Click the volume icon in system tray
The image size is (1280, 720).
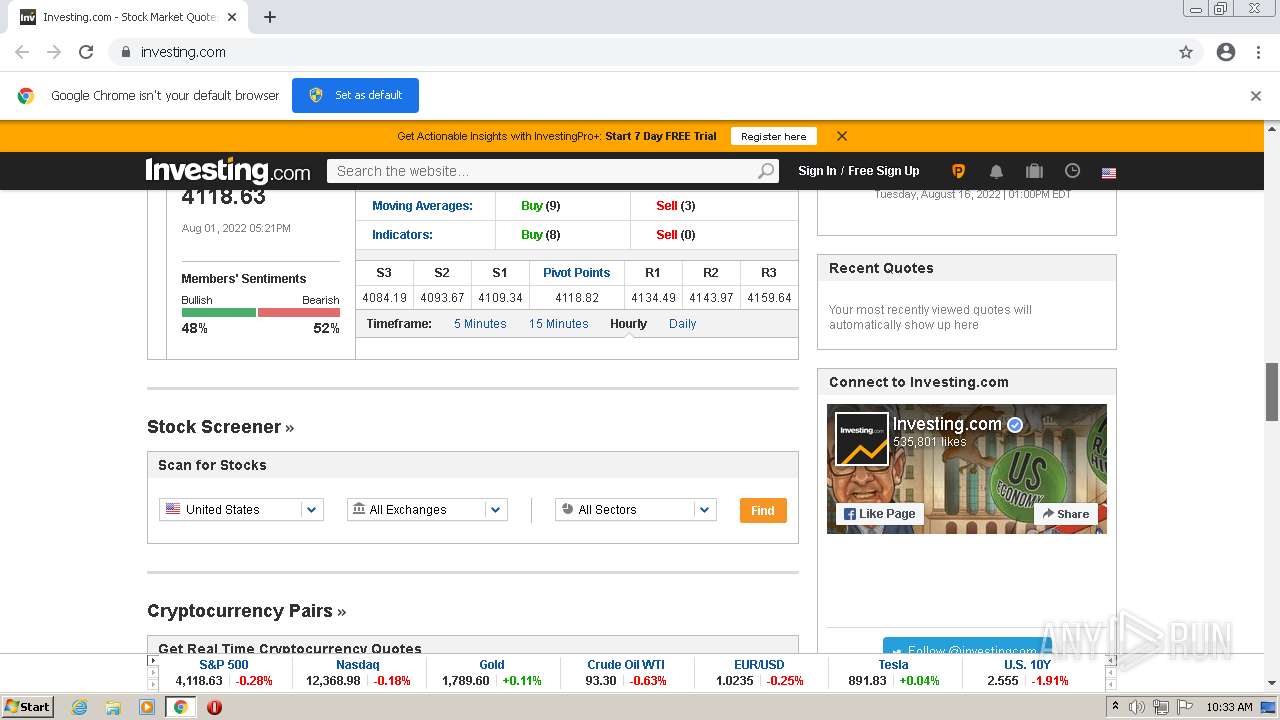(x=1138, y=707)
